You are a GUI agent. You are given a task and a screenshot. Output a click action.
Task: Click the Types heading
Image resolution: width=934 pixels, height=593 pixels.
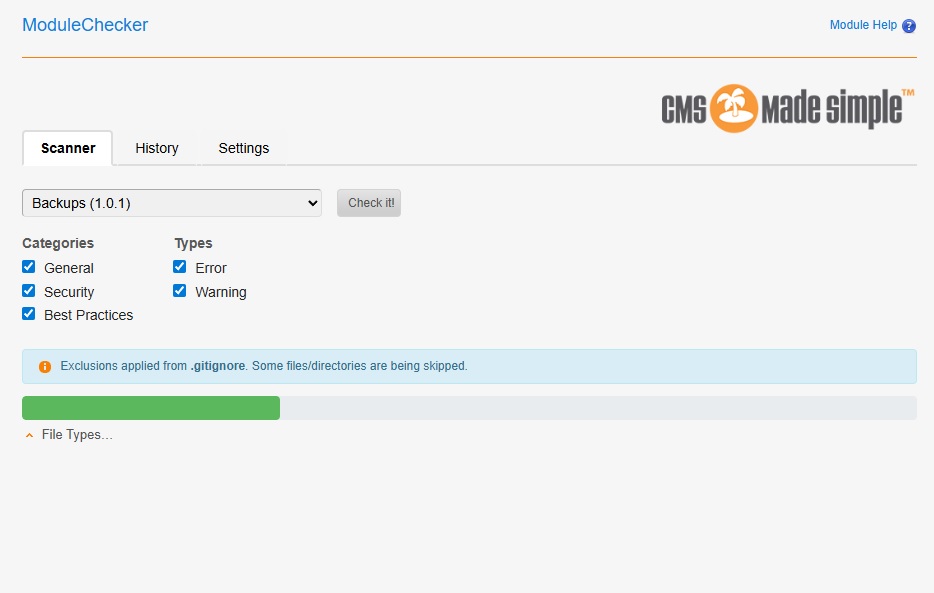pos(193,244)
